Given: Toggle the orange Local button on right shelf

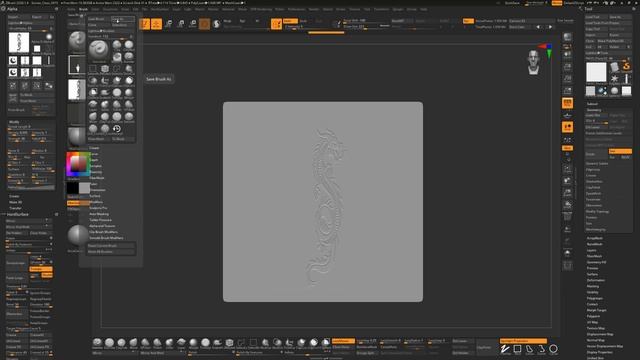Looking at the screenshot, I should (x=567, y=127).
